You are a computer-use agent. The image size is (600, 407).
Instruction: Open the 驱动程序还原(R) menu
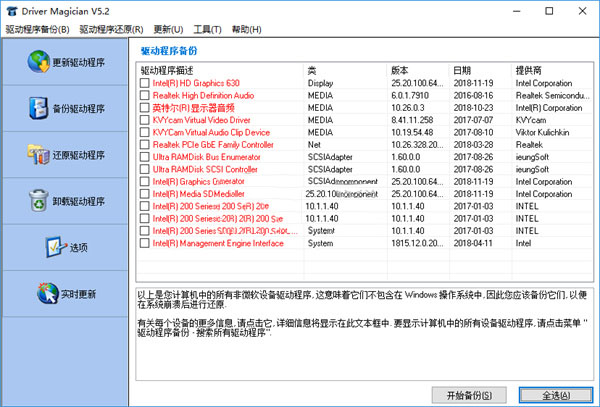[110, 30]
